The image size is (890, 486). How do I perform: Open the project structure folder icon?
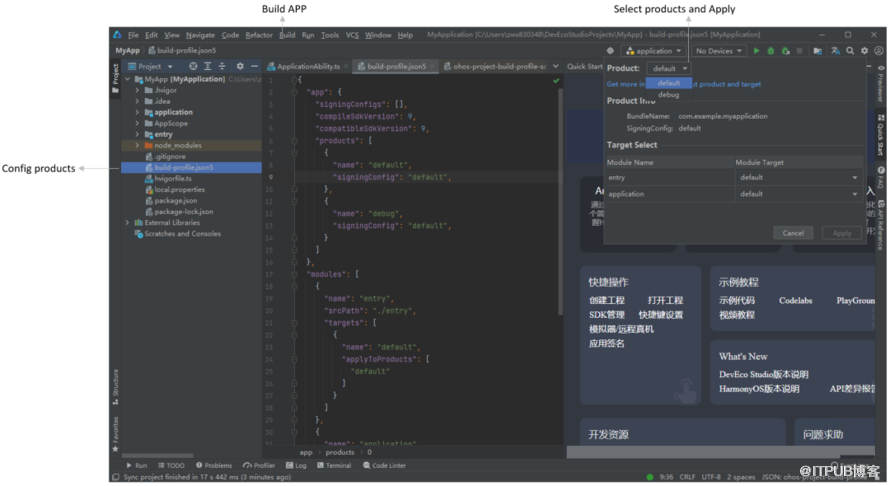(x=817, y=51)
